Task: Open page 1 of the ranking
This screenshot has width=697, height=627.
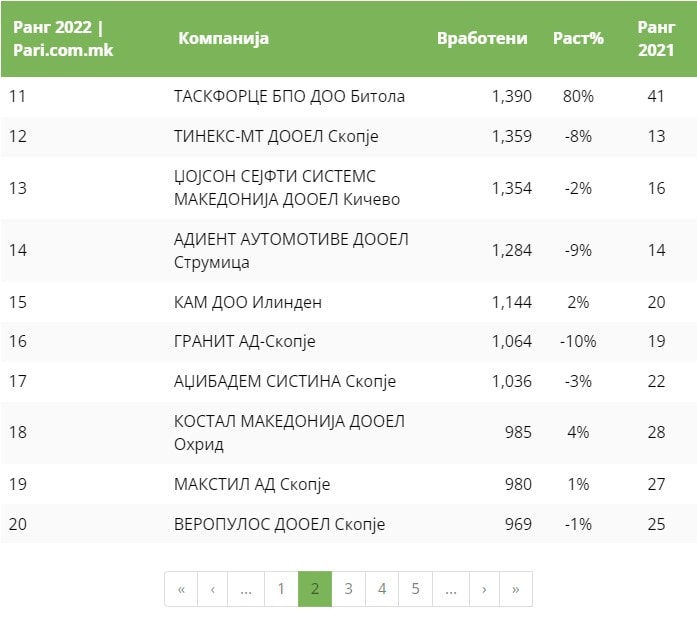Action: 281,589
